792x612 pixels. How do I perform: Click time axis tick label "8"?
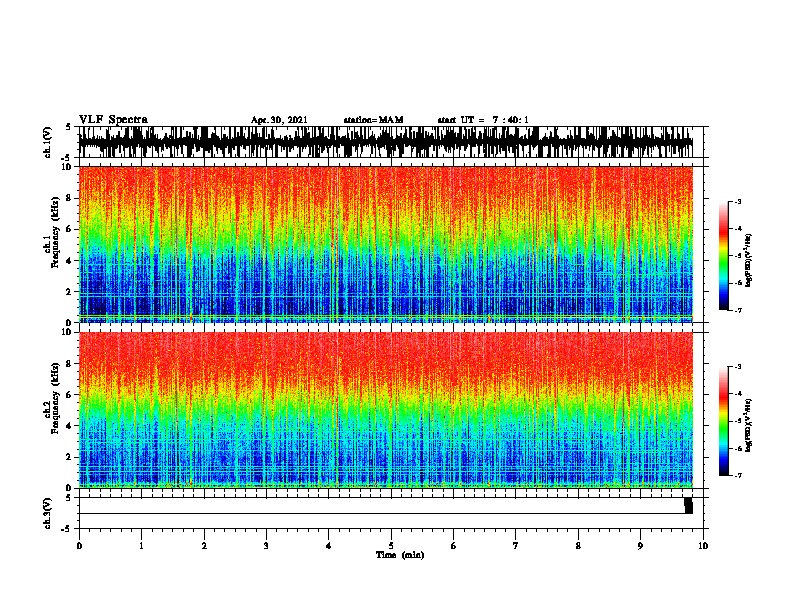coord(578,546)
